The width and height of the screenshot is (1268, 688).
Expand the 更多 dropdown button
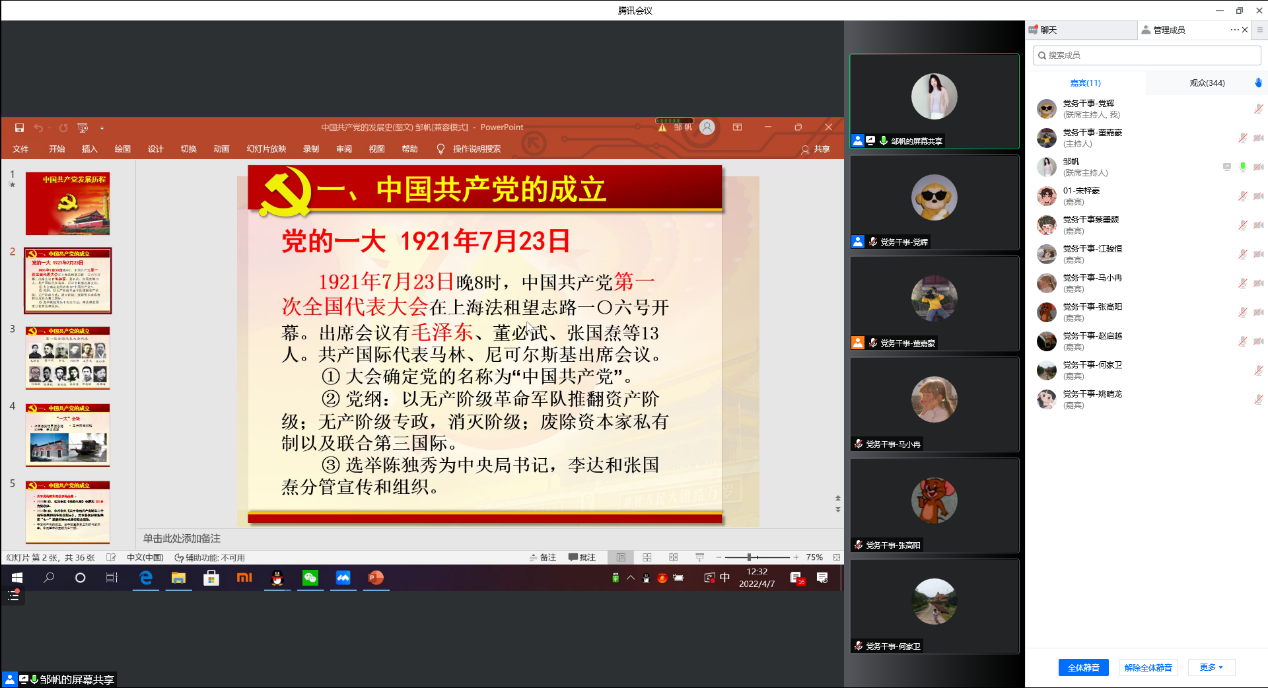click(1211, 667)
